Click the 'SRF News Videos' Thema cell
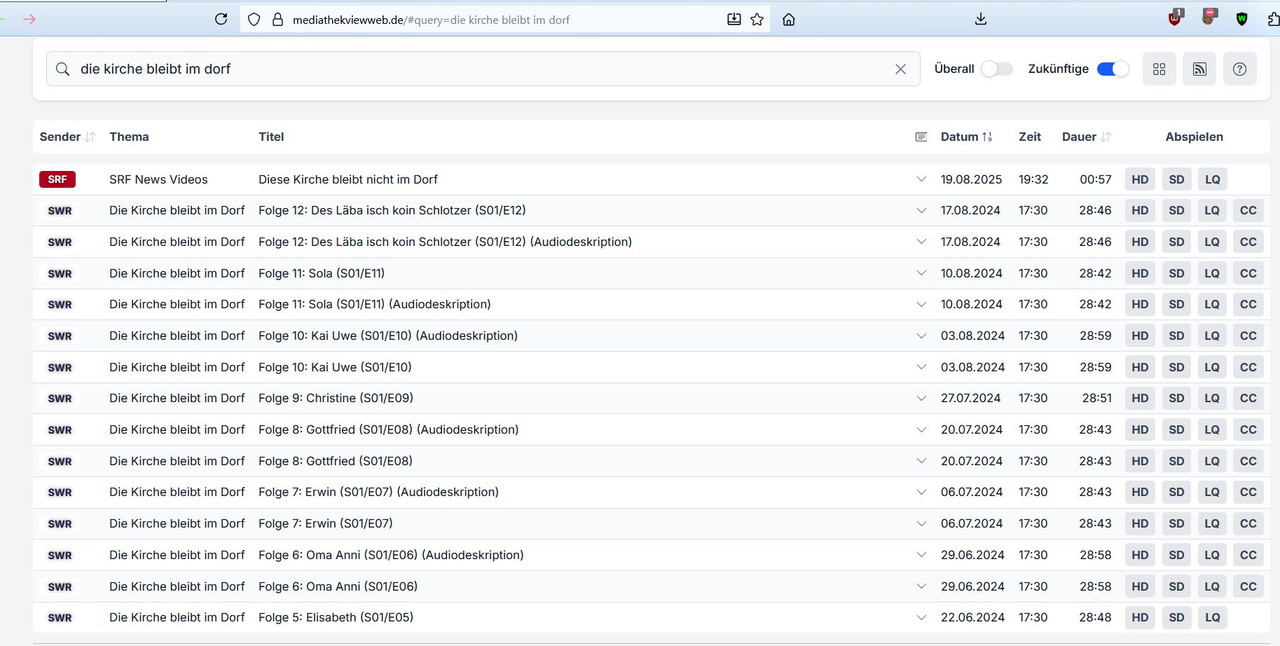The image size is (1280, 646). point(159,180)
